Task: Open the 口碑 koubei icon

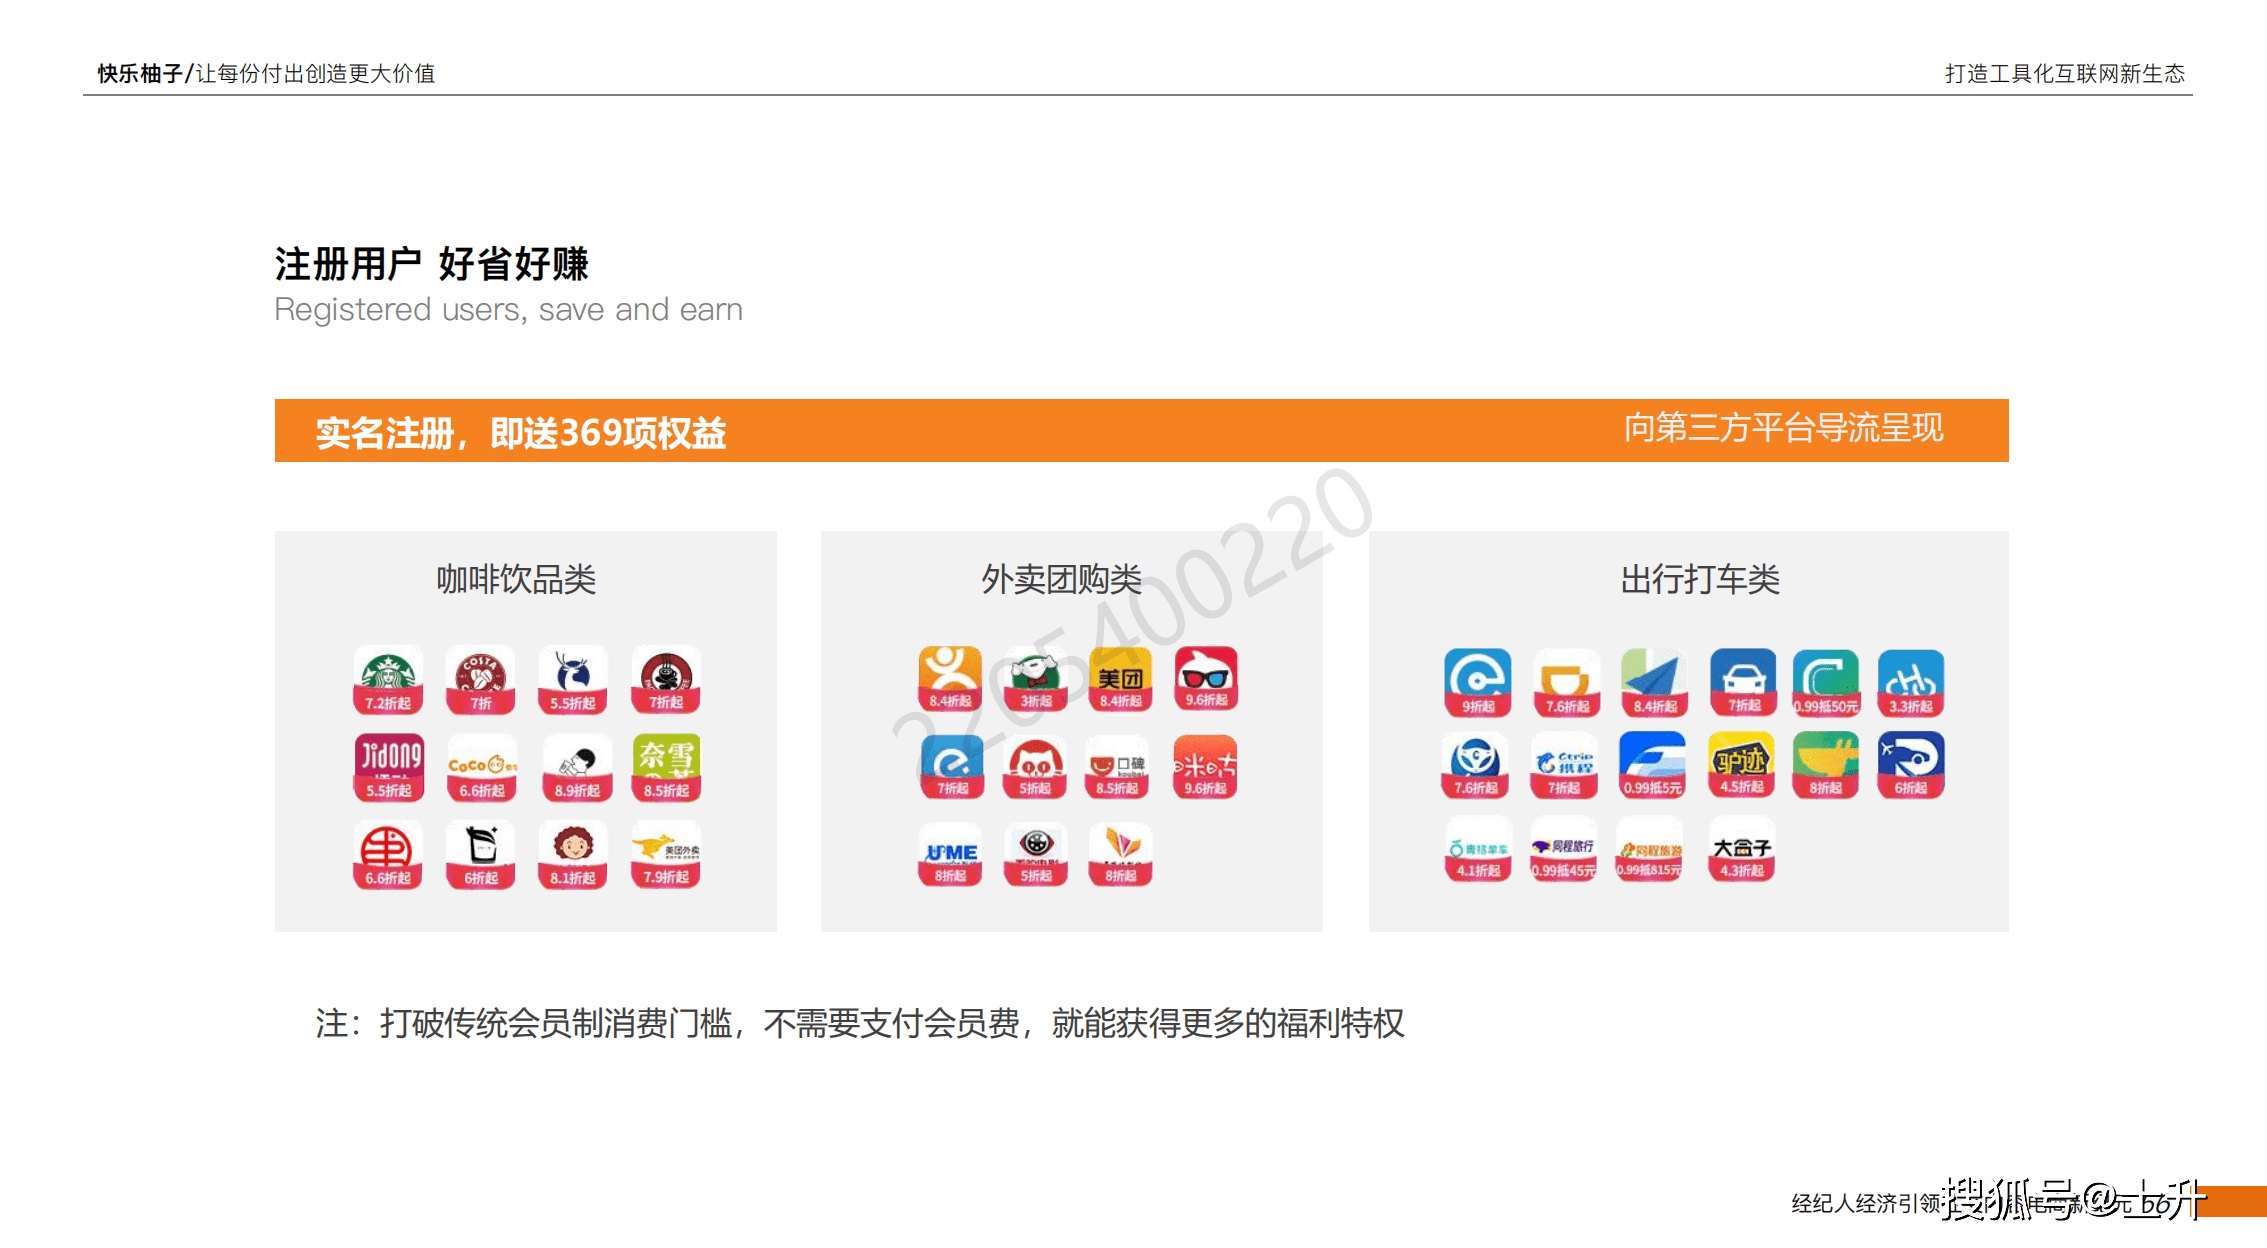Action: tap(1118, 766)
